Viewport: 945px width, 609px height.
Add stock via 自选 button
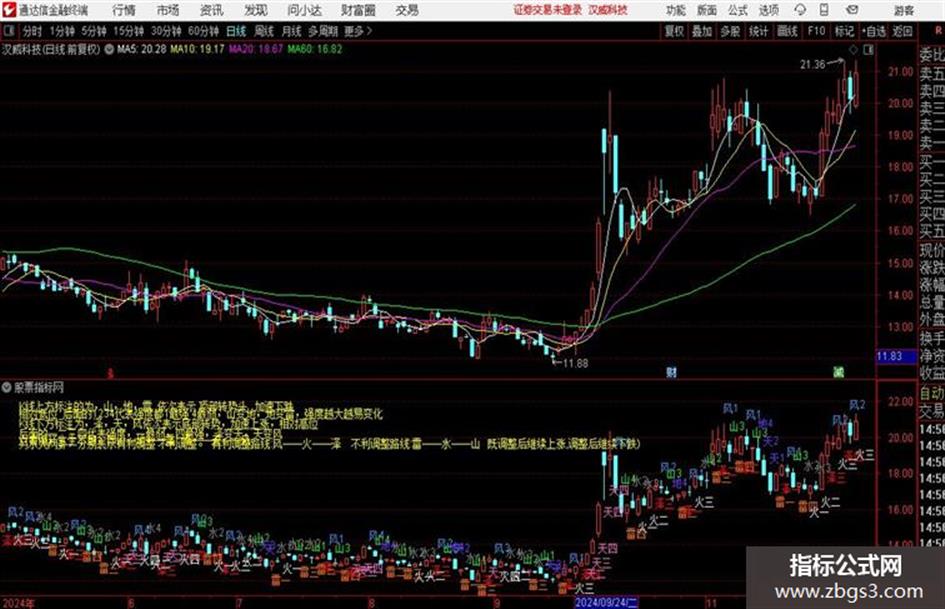[x=873, y=31]
